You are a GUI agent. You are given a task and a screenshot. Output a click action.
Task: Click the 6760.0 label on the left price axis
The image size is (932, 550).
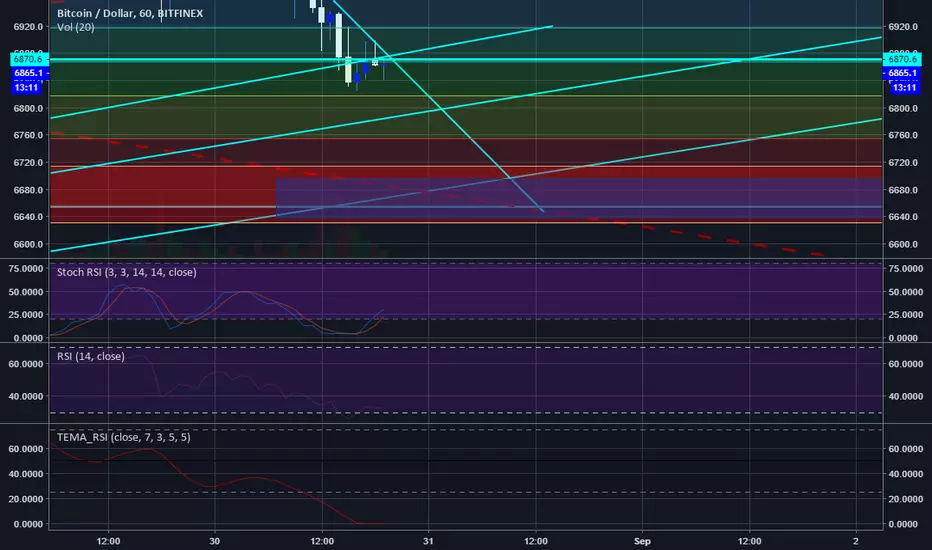coord(29,136)
